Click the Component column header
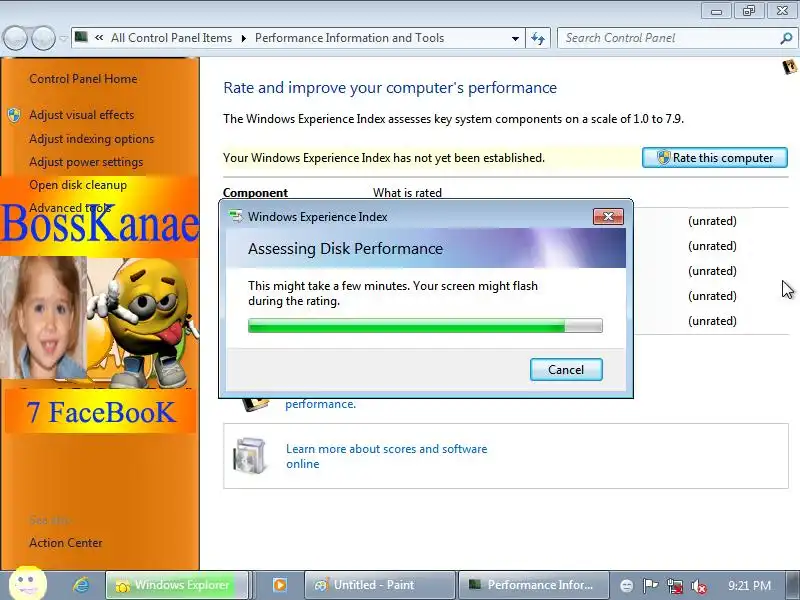 255,193
